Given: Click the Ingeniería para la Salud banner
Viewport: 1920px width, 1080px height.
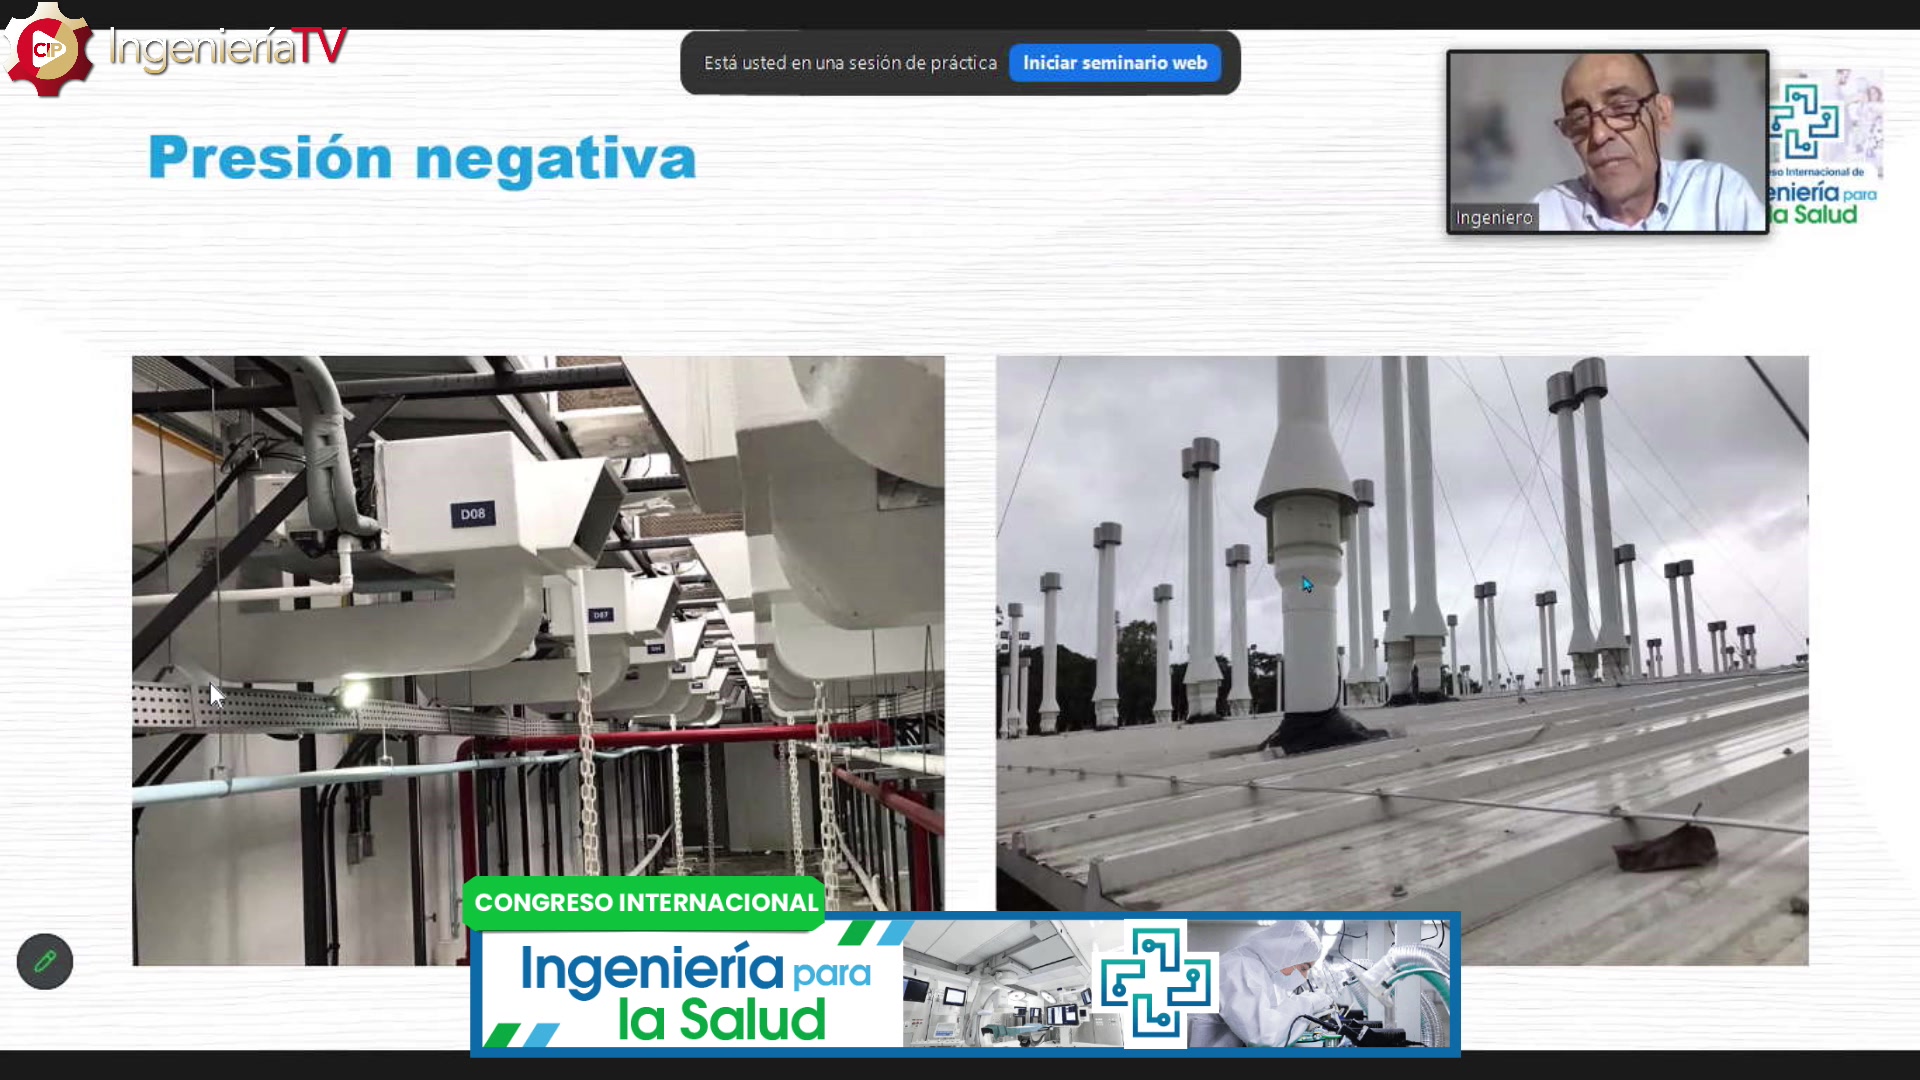Looking at the screenshot, I should click(x=965, y=984).
